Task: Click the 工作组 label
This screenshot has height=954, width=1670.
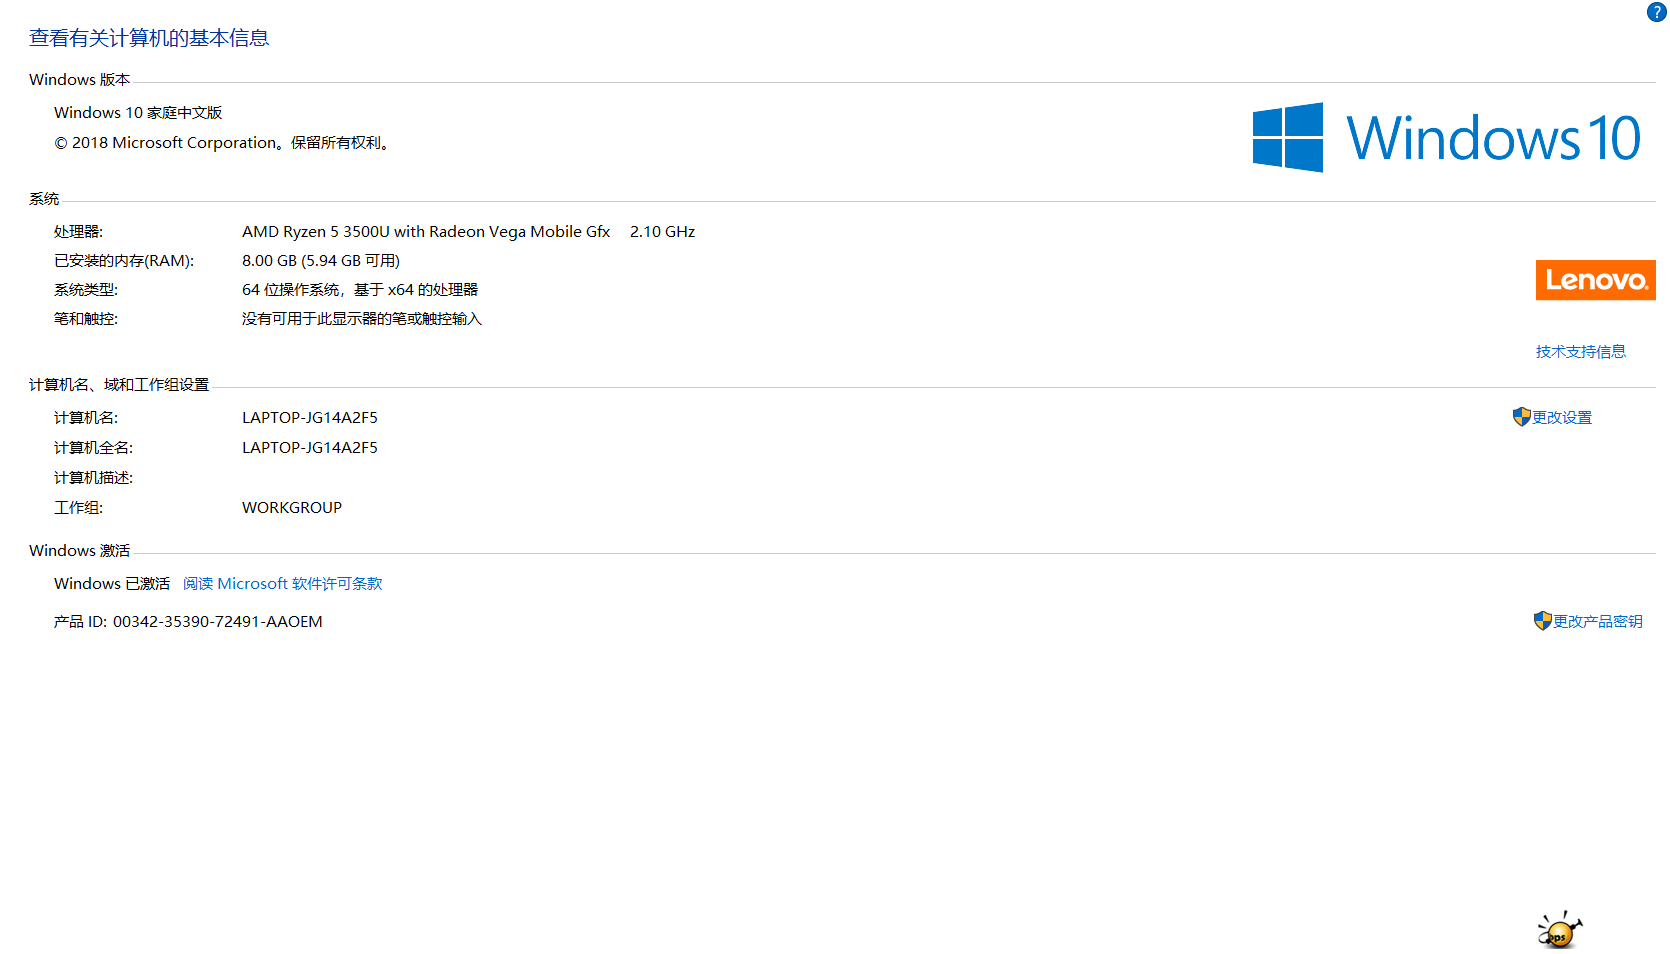Action: pyautogui.click(x=78, y=507)
